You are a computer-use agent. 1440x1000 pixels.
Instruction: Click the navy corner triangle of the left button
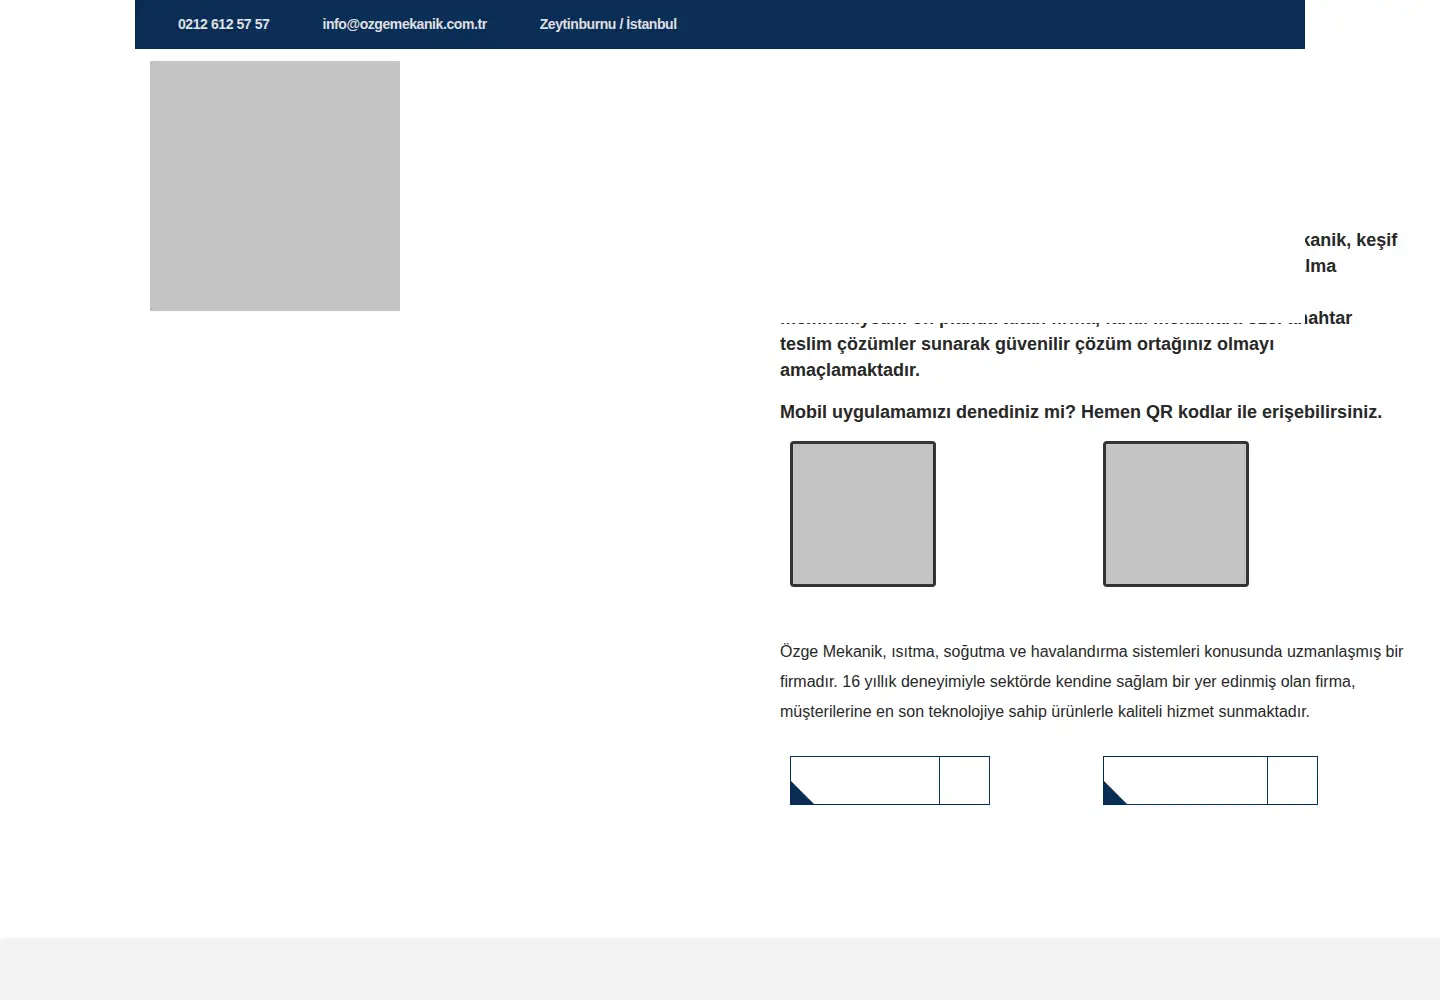[798, 796]
